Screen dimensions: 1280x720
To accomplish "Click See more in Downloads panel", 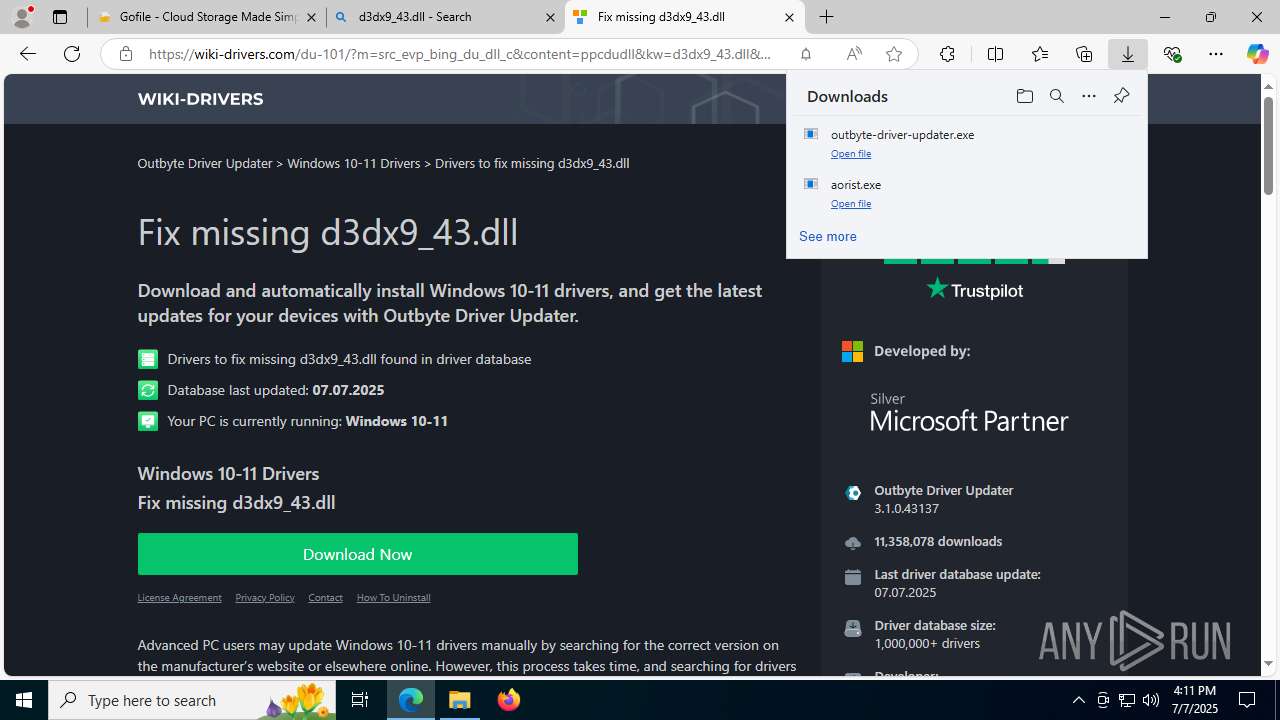I will click(x=827, y=236).
